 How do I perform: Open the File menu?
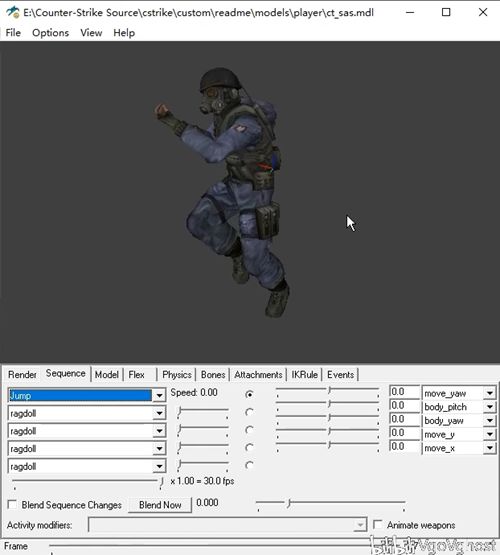click(13, 33)
